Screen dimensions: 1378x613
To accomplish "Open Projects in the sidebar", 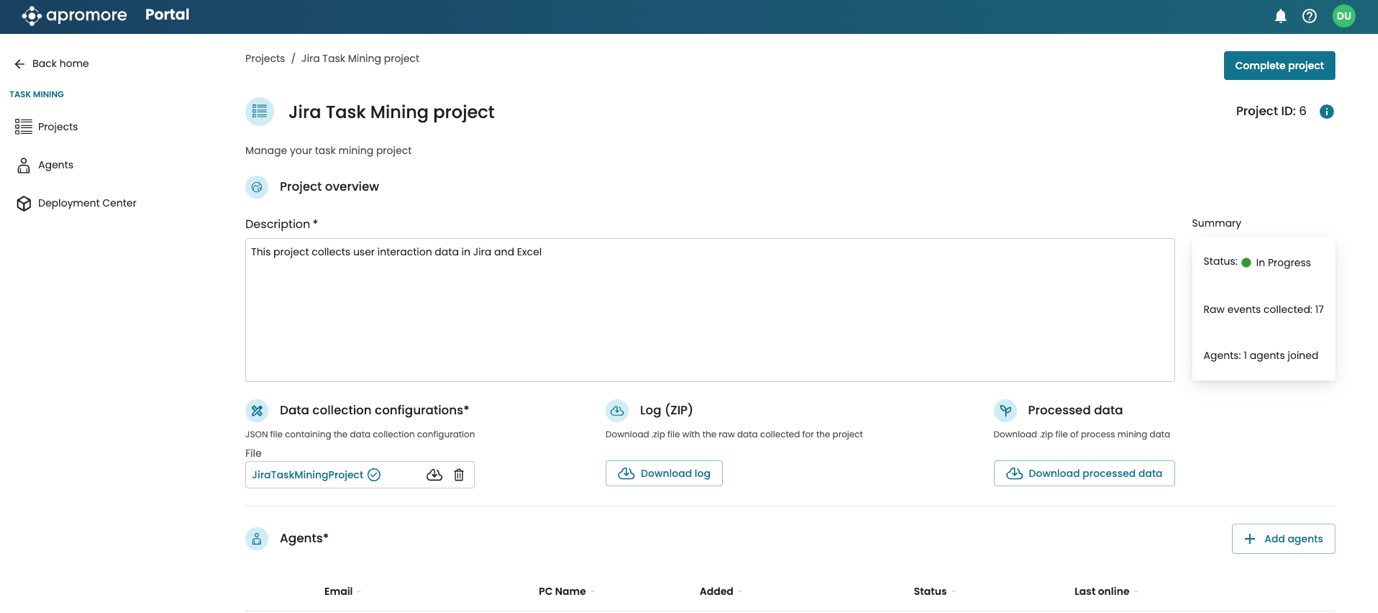I will (x=58, y=127).
